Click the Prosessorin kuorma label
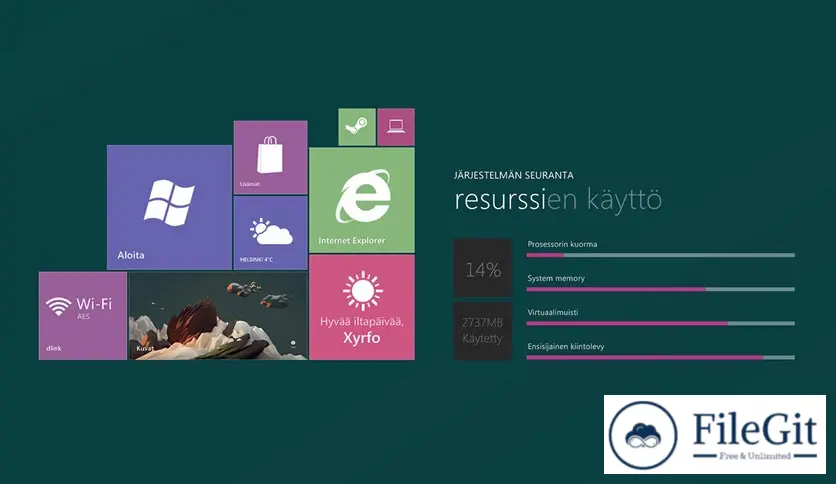Image resolution: width=836 pixels, height=484 pixels. [562, 244]
